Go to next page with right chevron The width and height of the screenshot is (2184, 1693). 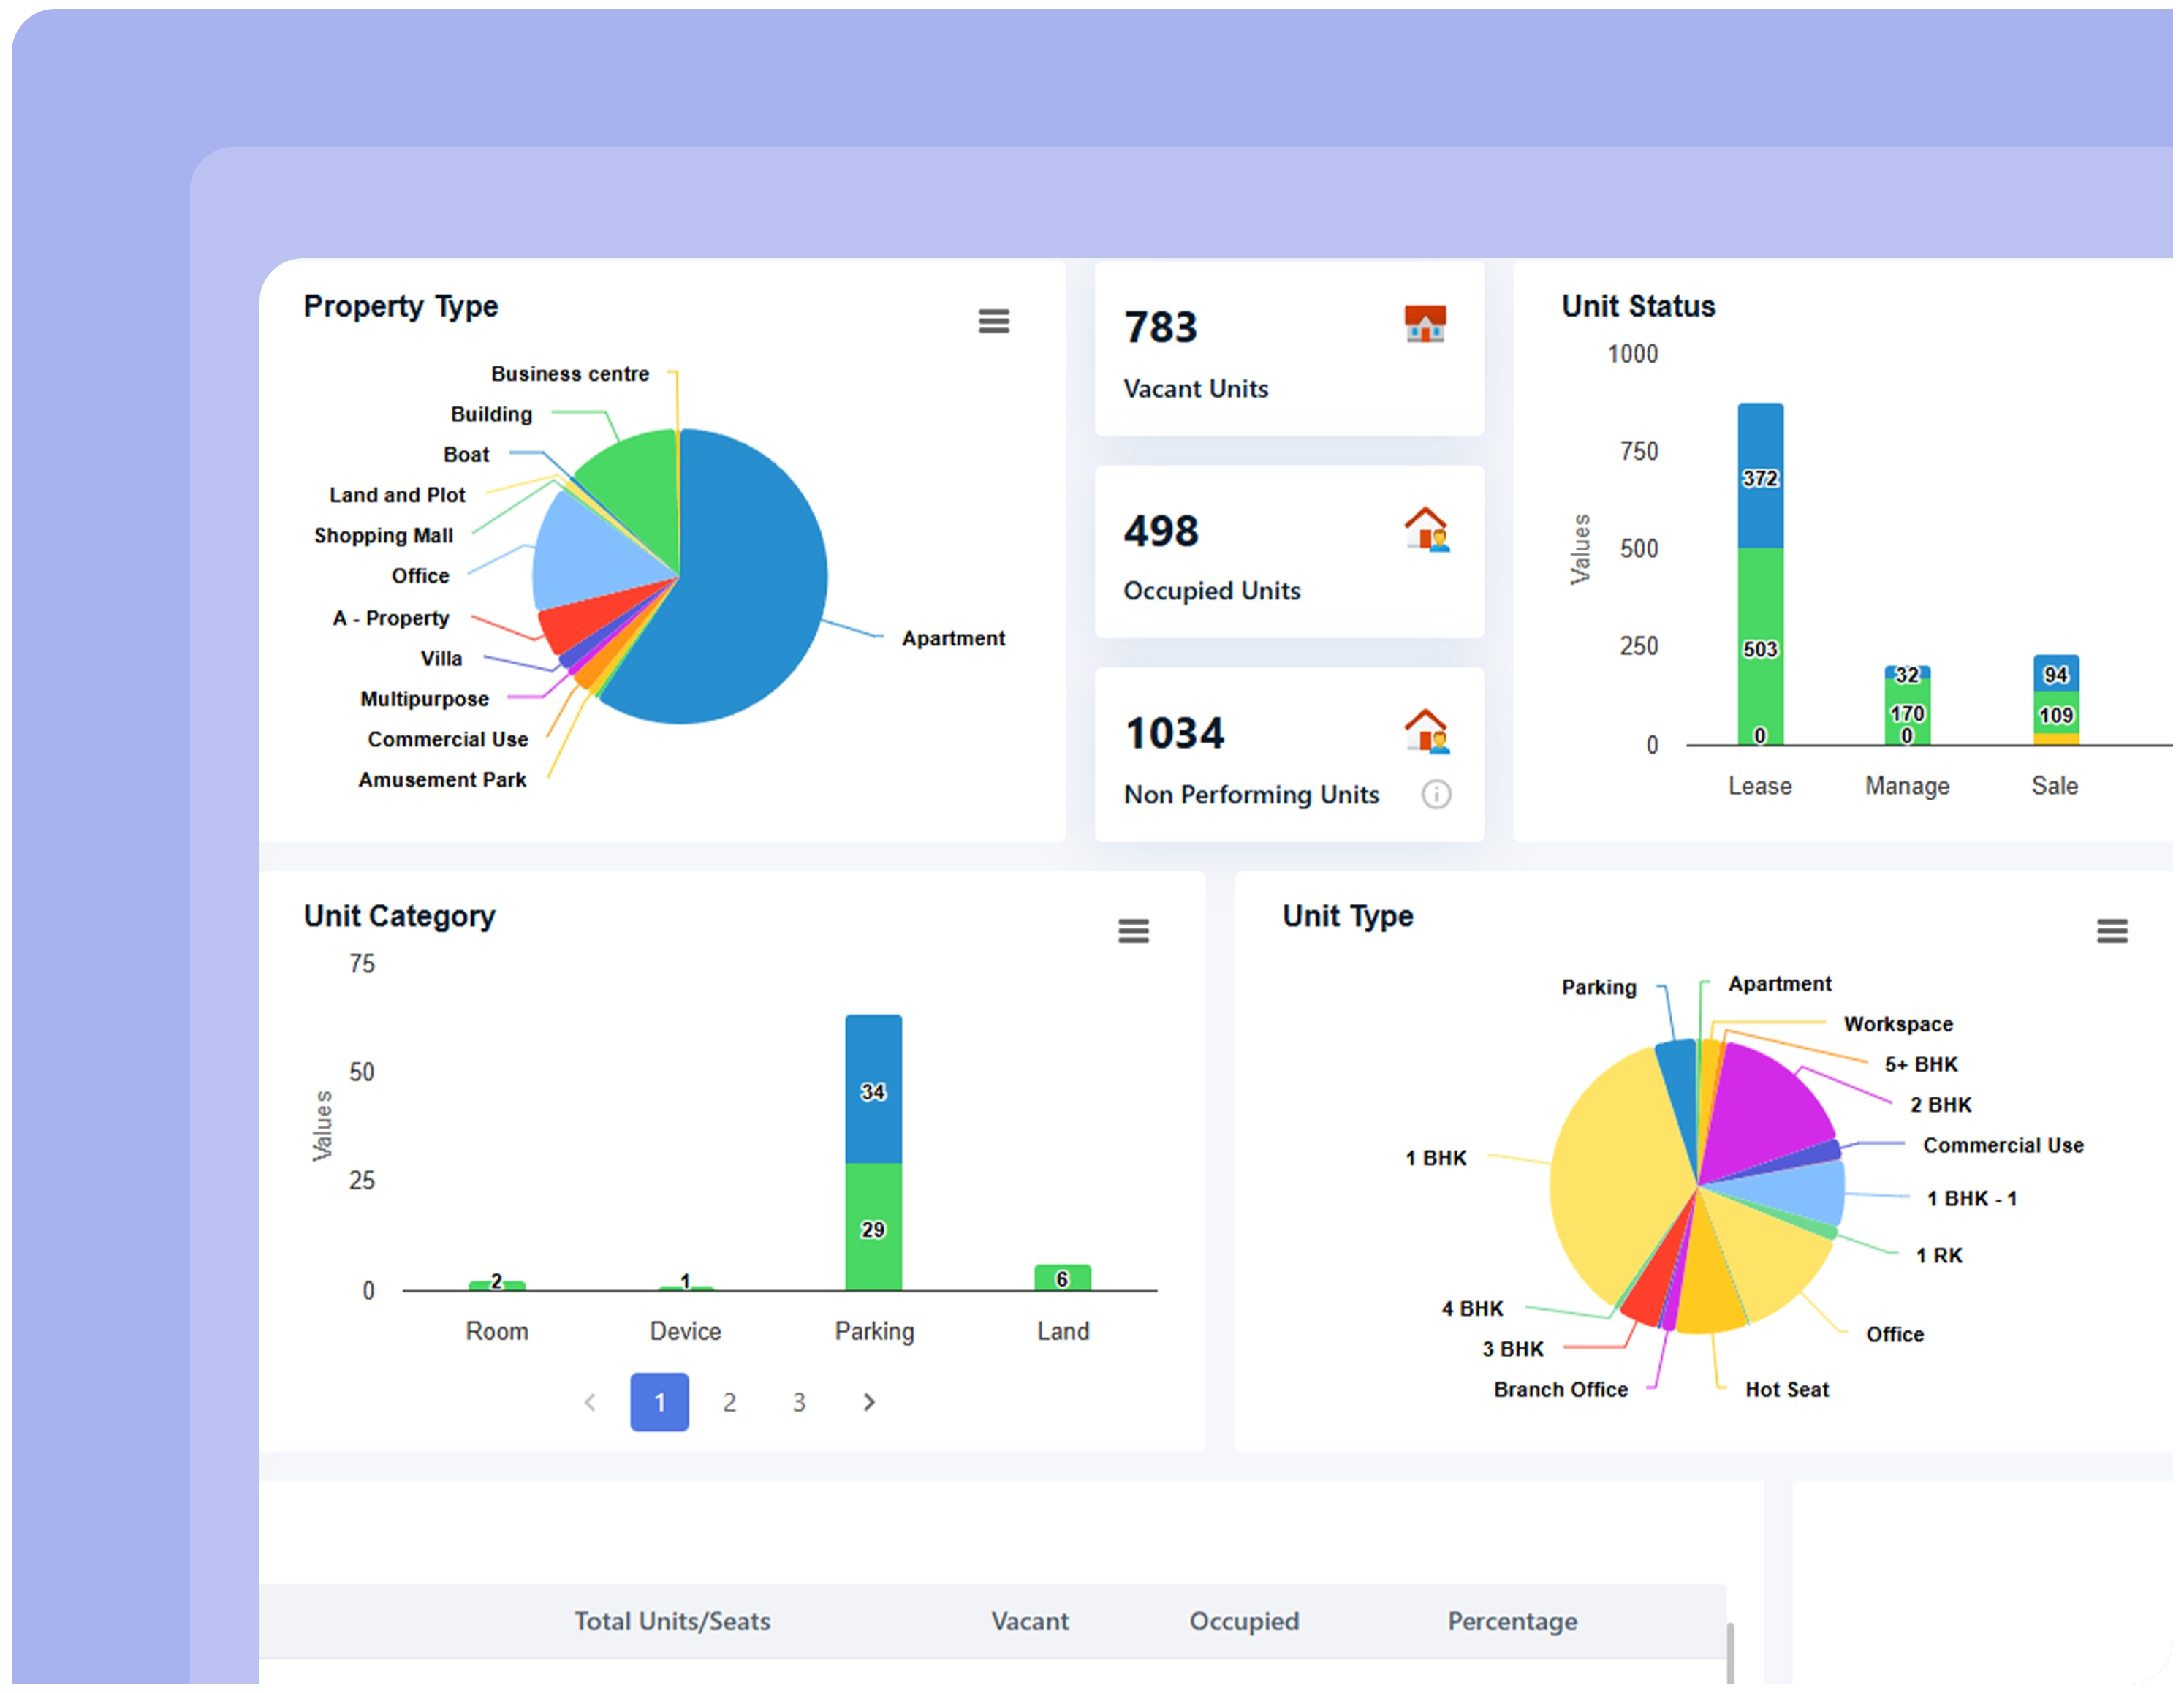(868, 1402)
